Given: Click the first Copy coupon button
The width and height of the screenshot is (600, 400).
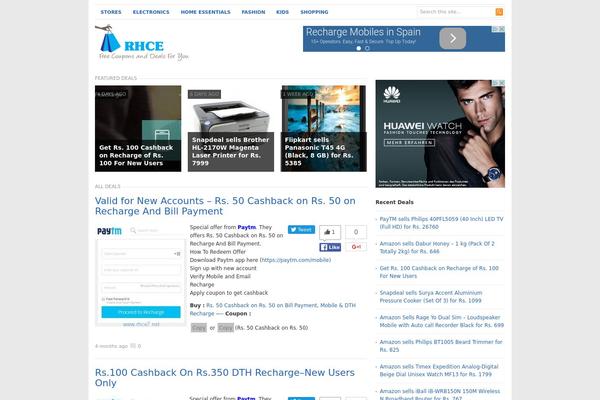Looking at the screenshot, I should (199, 328).
